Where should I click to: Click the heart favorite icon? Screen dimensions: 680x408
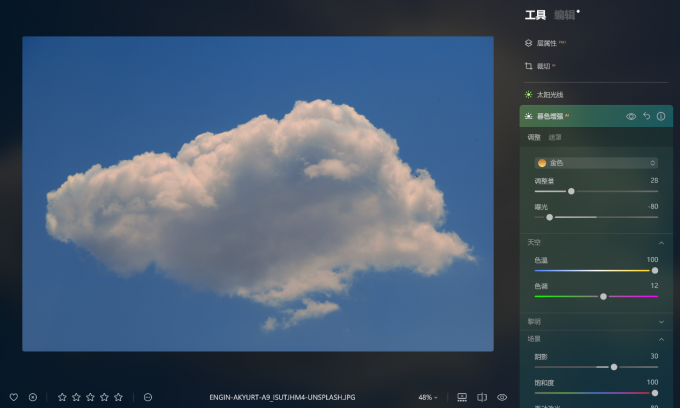pyautogui.click(x=13, y=397)
